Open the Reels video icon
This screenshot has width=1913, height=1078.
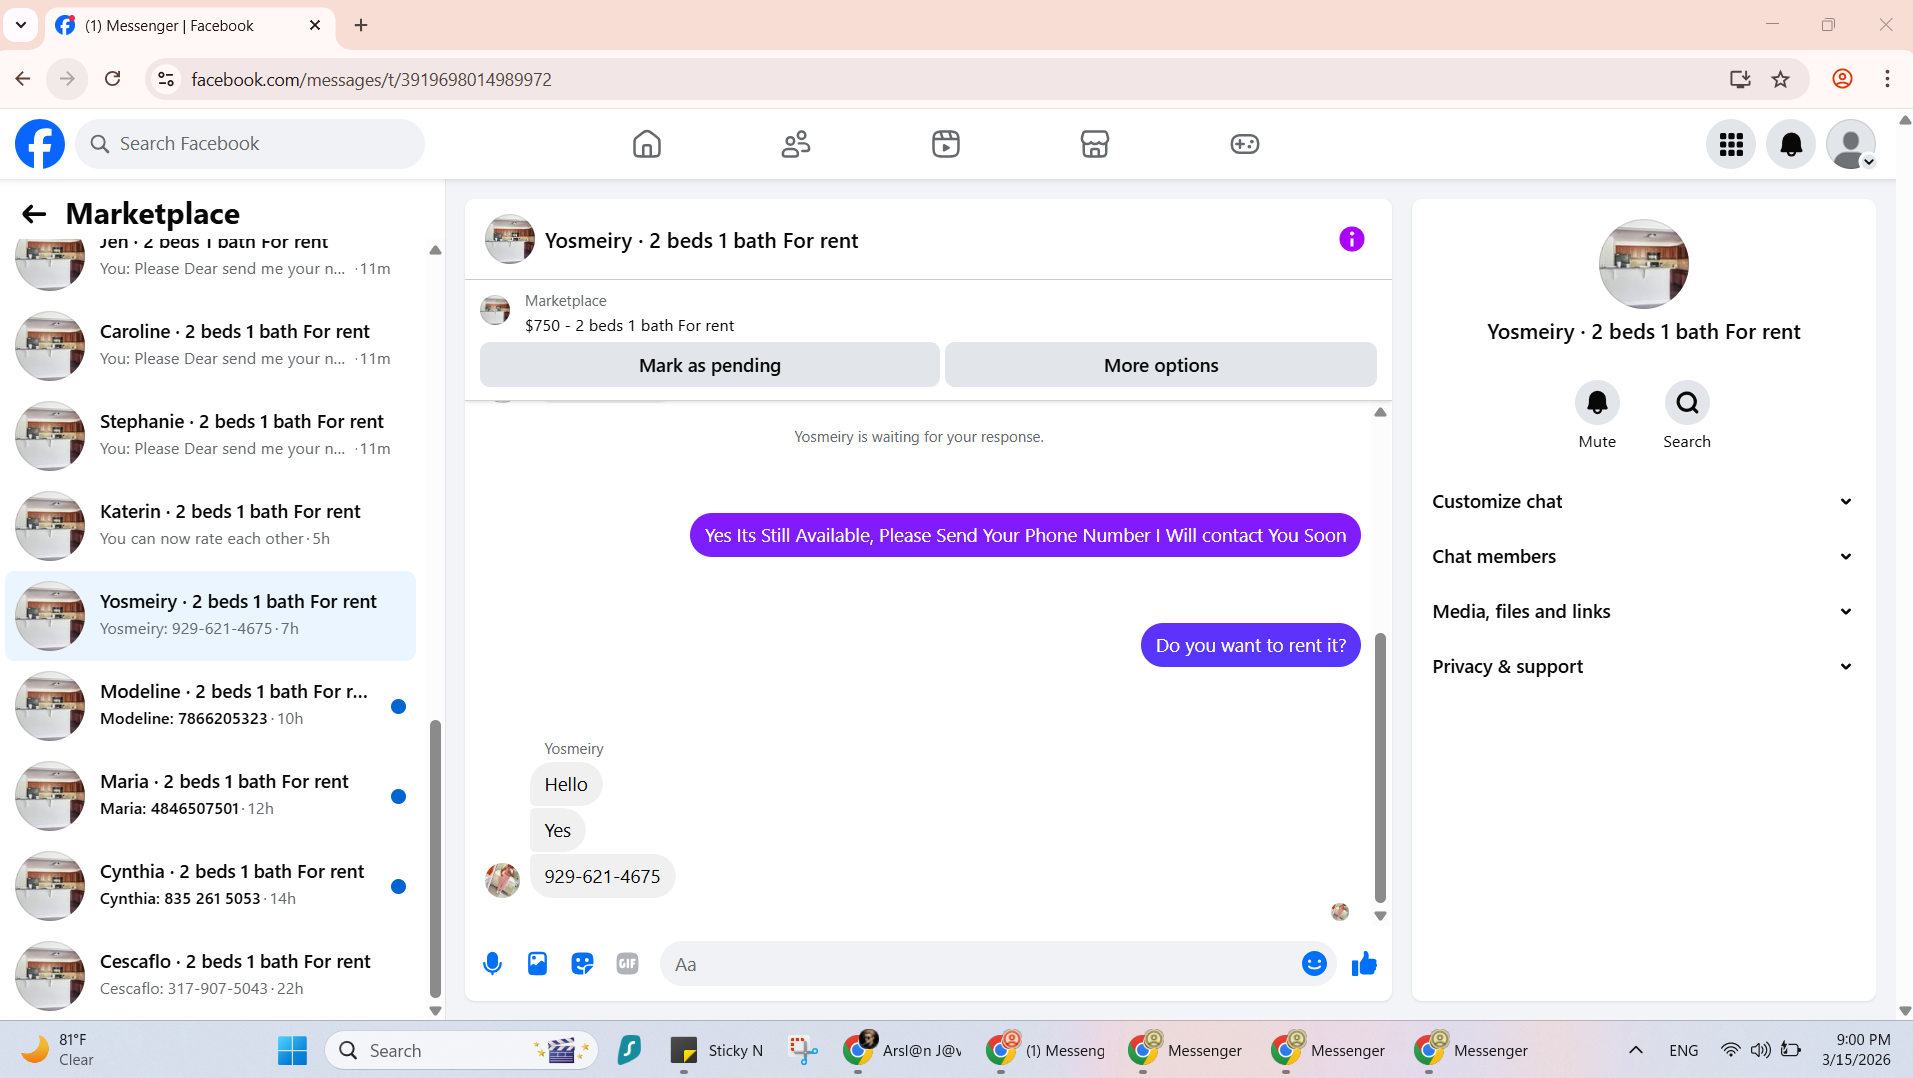point(946,144)
